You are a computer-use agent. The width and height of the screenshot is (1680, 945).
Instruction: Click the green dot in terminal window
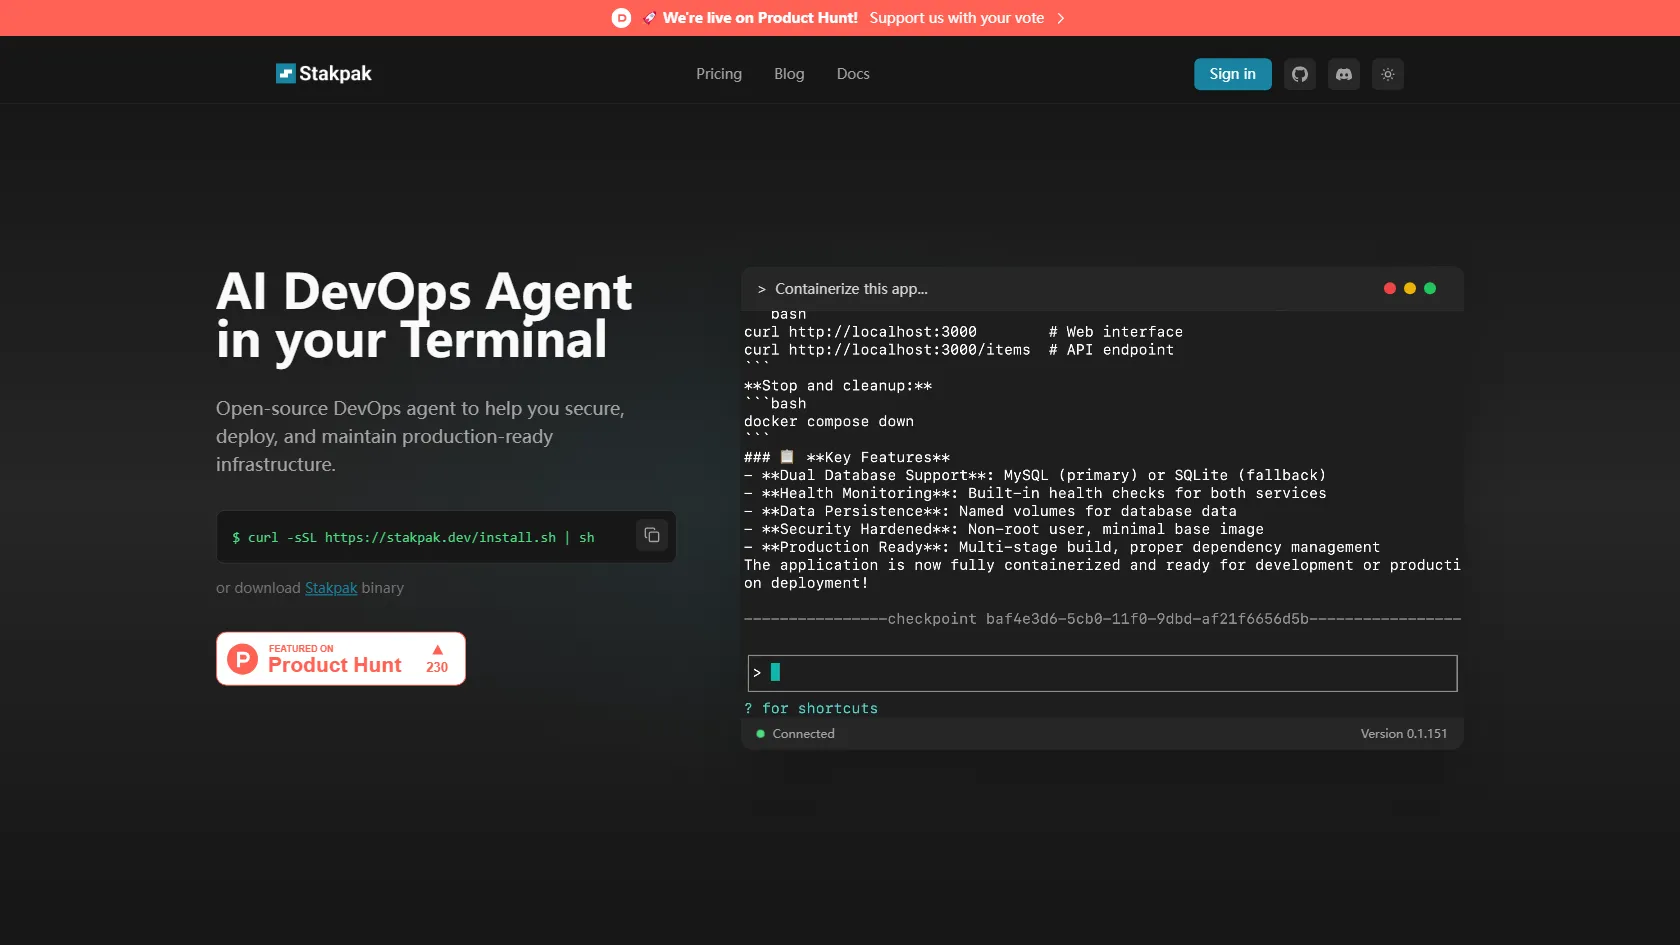coord(1429,289)
